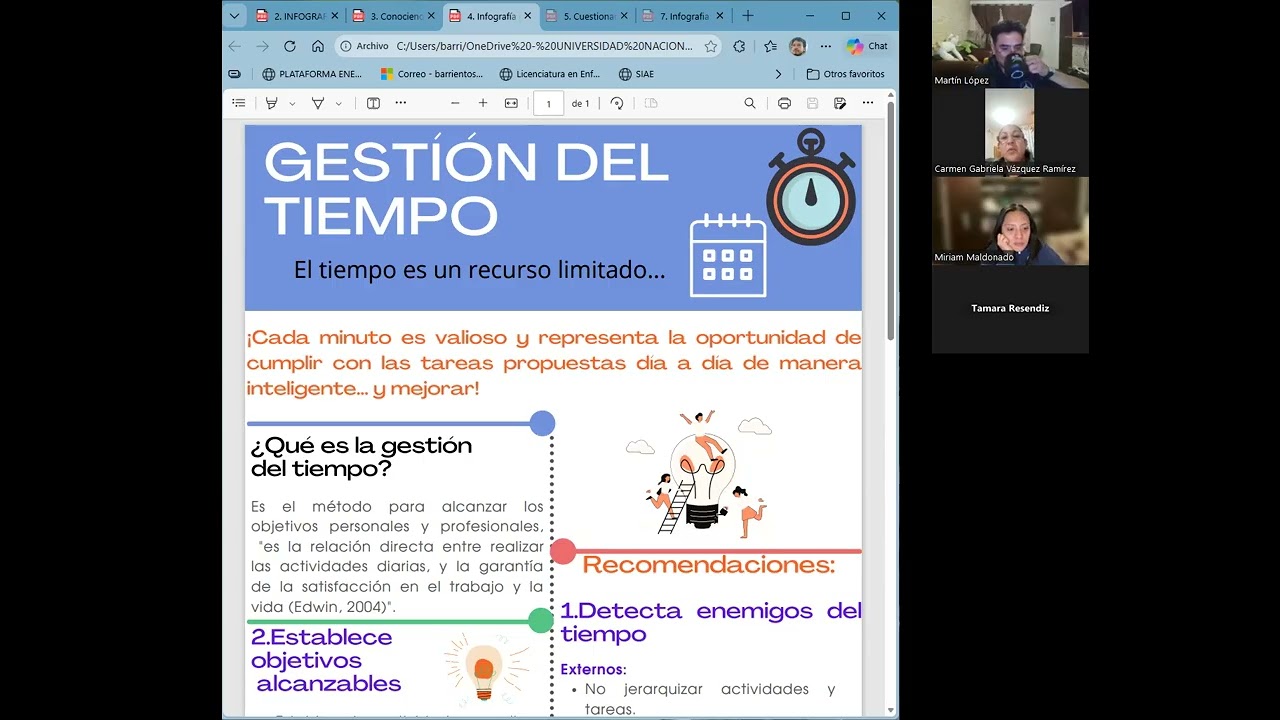Rotate the PDF page
This screenshot has width=1280, height=720.
pyautogui.click(x=617, y=103)
